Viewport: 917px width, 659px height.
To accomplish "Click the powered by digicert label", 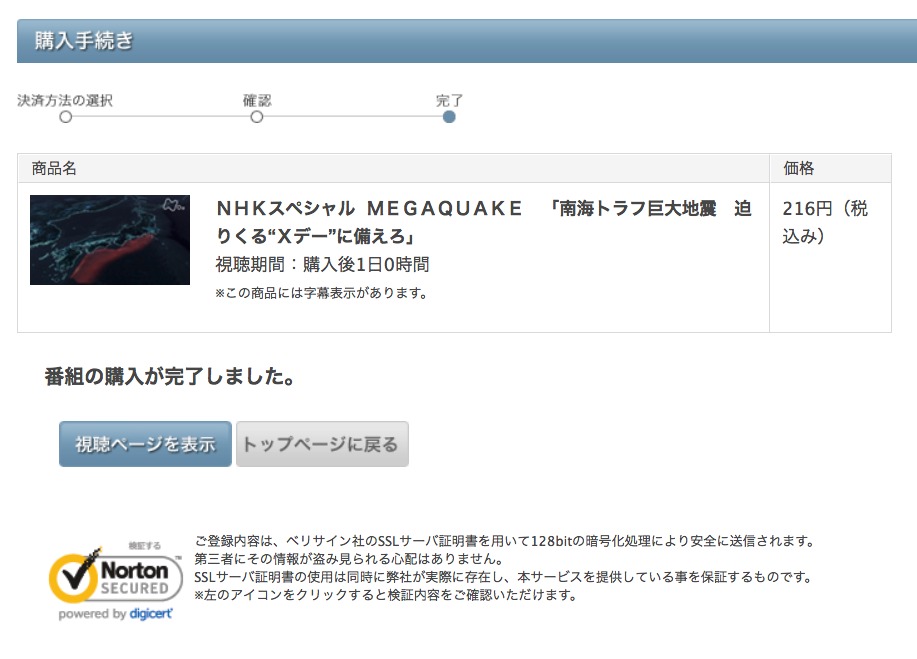I will click(116, 614).
